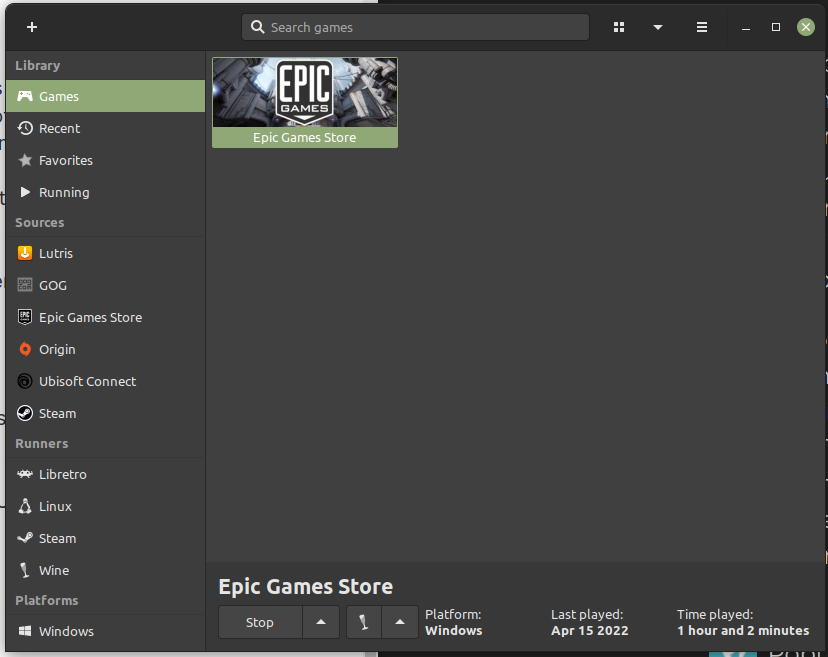The width and height of the screenshot is (828, 657).
Task: Click the Wine glass button in bottom bar
Action: (364, 622)
